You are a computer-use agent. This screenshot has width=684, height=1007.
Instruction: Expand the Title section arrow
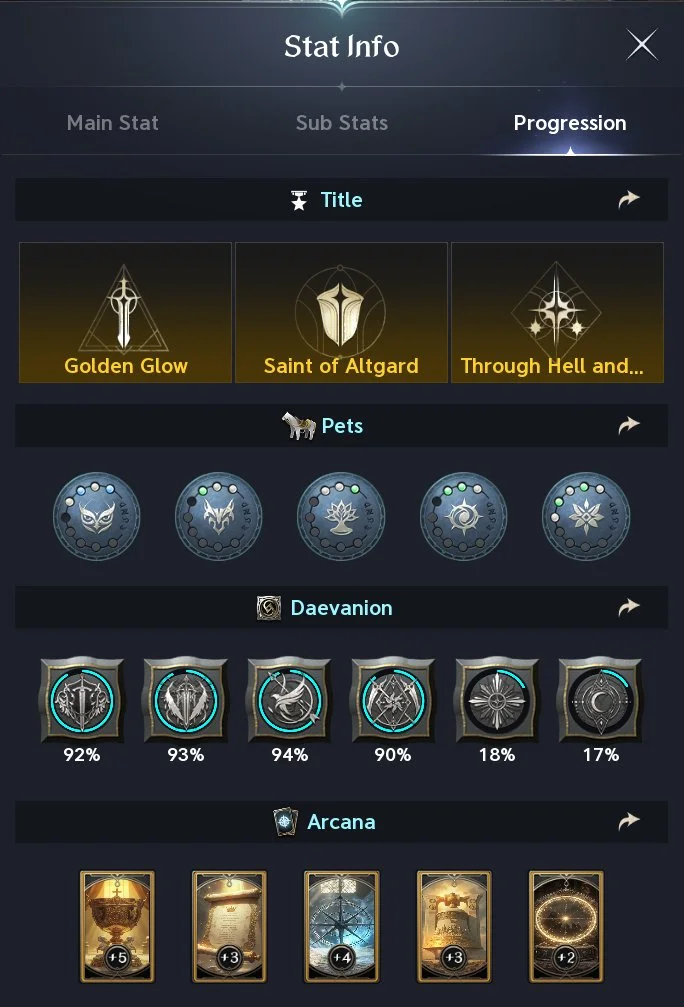point(628,200)
